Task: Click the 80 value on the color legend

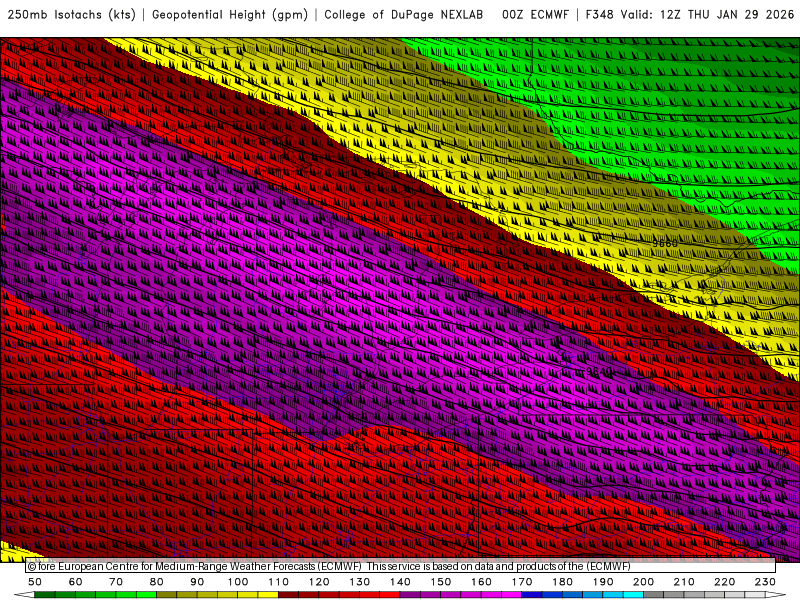Action: 157,582
